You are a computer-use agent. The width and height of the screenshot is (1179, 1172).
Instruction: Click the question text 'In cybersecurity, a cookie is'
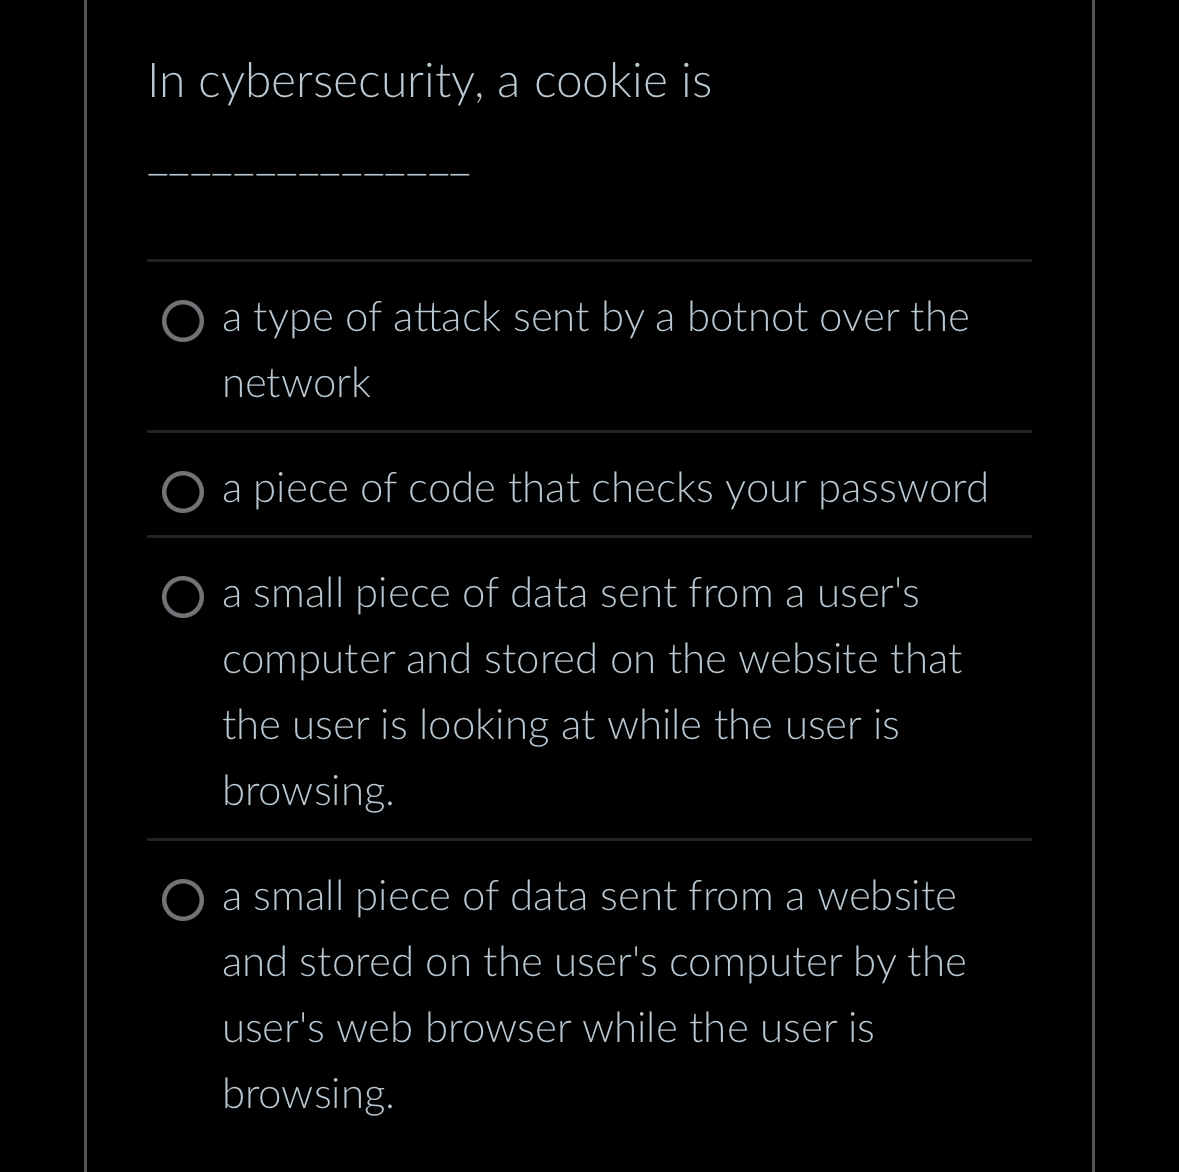pos(429,81)
